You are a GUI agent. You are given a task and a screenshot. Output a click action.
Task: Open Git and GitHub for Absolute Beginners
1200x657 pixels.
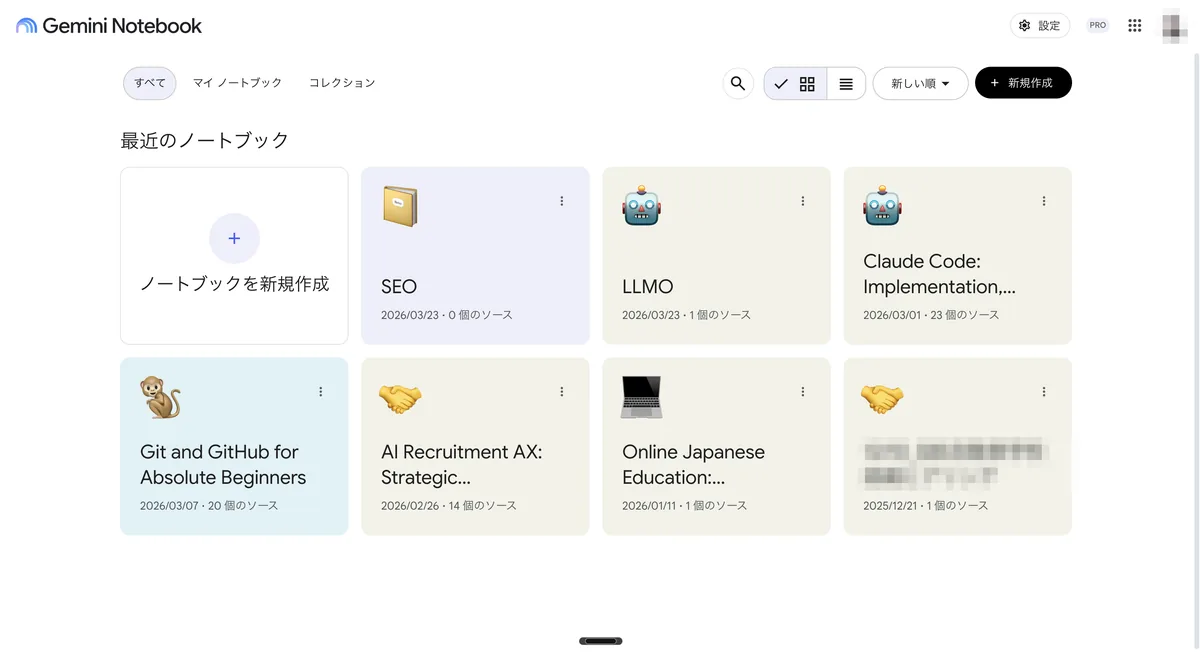(223, 465)
